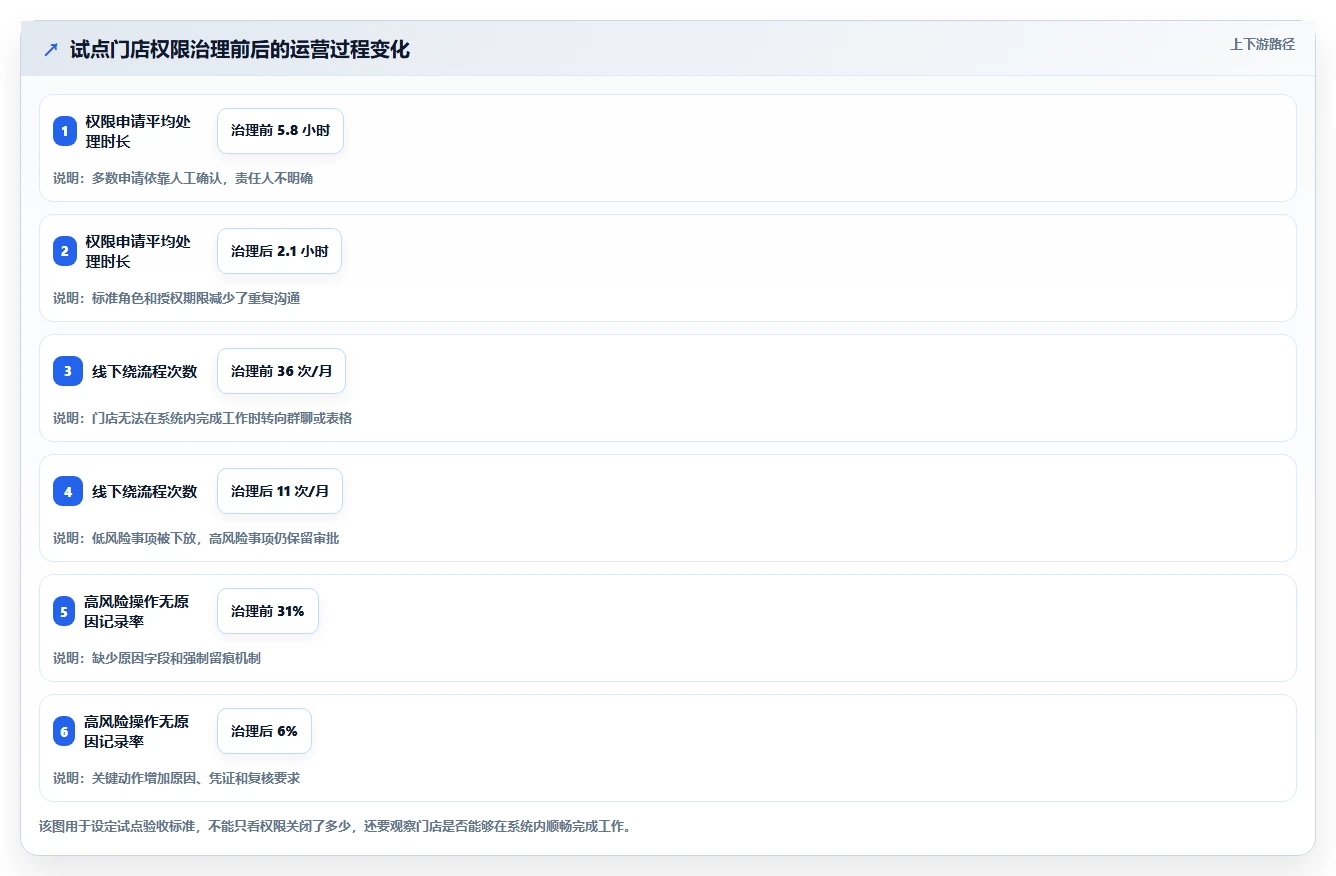Click 线下绕流程次数 label in step 3
Viewport: 1336px width, 876px height.
(145, 371)
